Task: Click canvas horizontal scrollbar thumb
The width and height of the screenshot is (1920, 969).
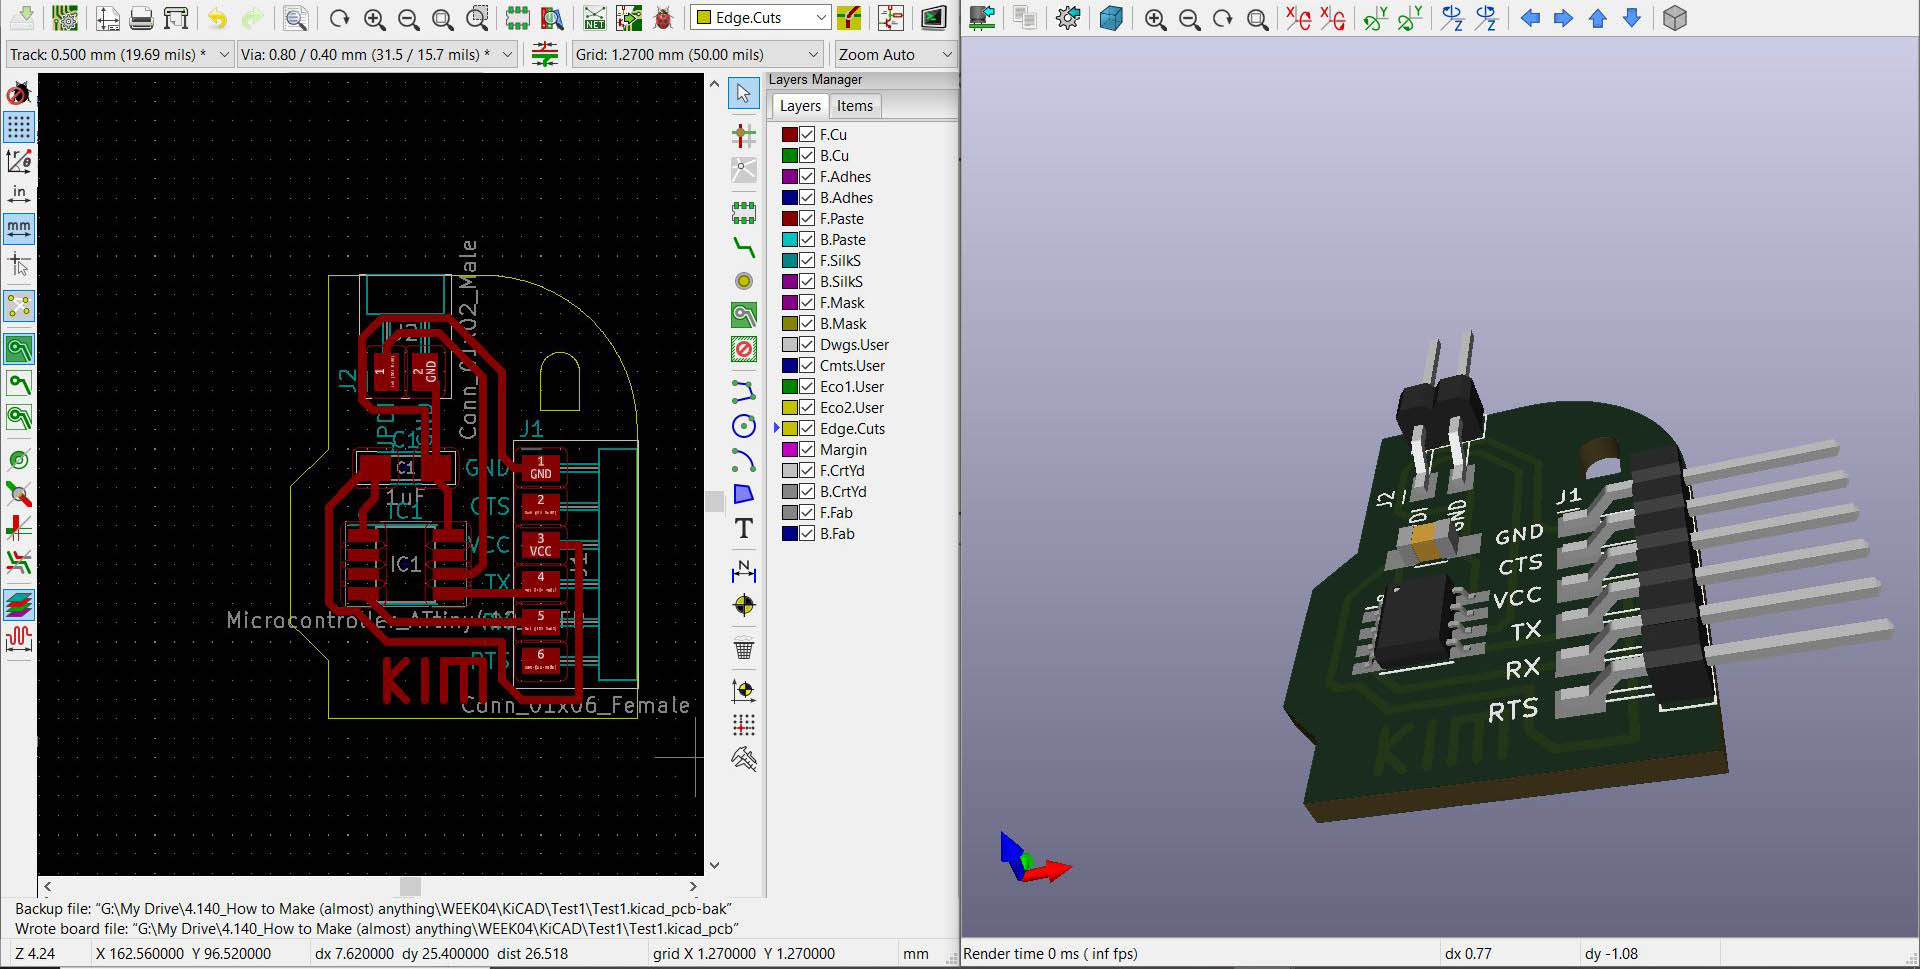Action: click(x=410, y=886)
